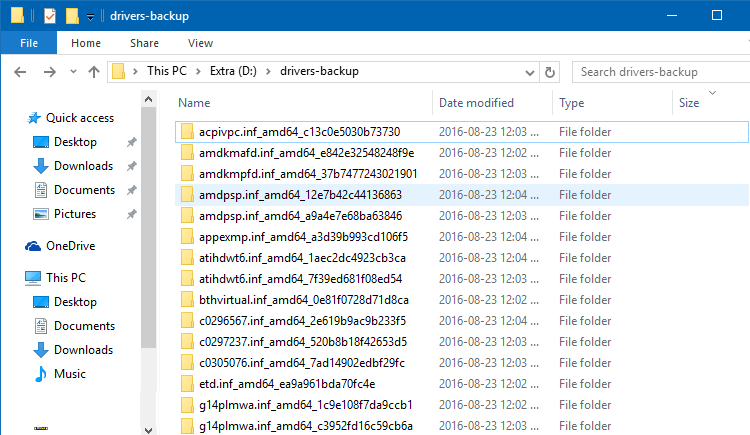Click pin icon next to Pictures
The width and height of the screenshot is (750, 435).
(132, 214)
